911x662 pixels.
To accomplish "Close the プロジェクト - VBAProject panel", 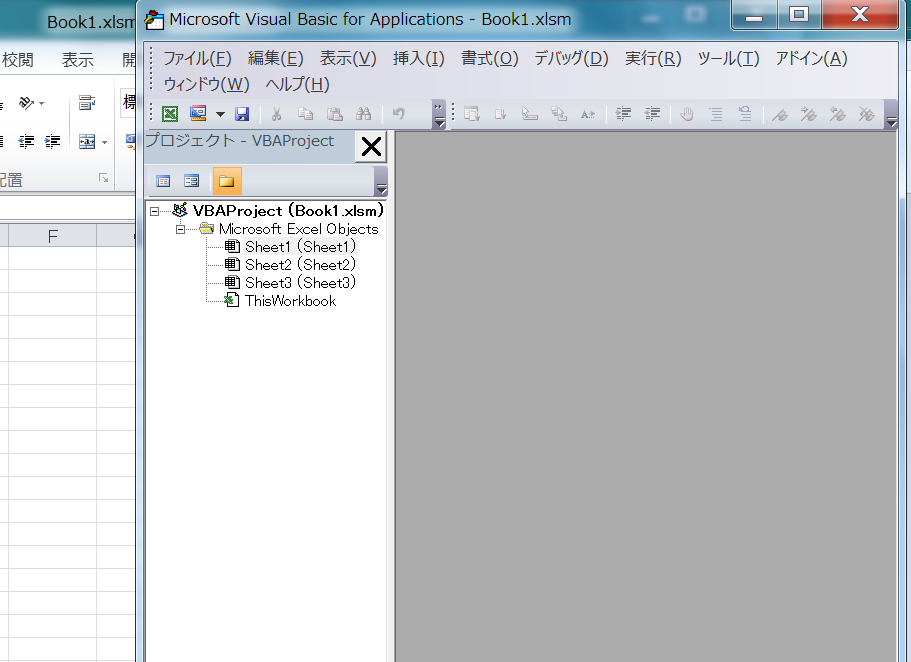I will tap(371, 146).
